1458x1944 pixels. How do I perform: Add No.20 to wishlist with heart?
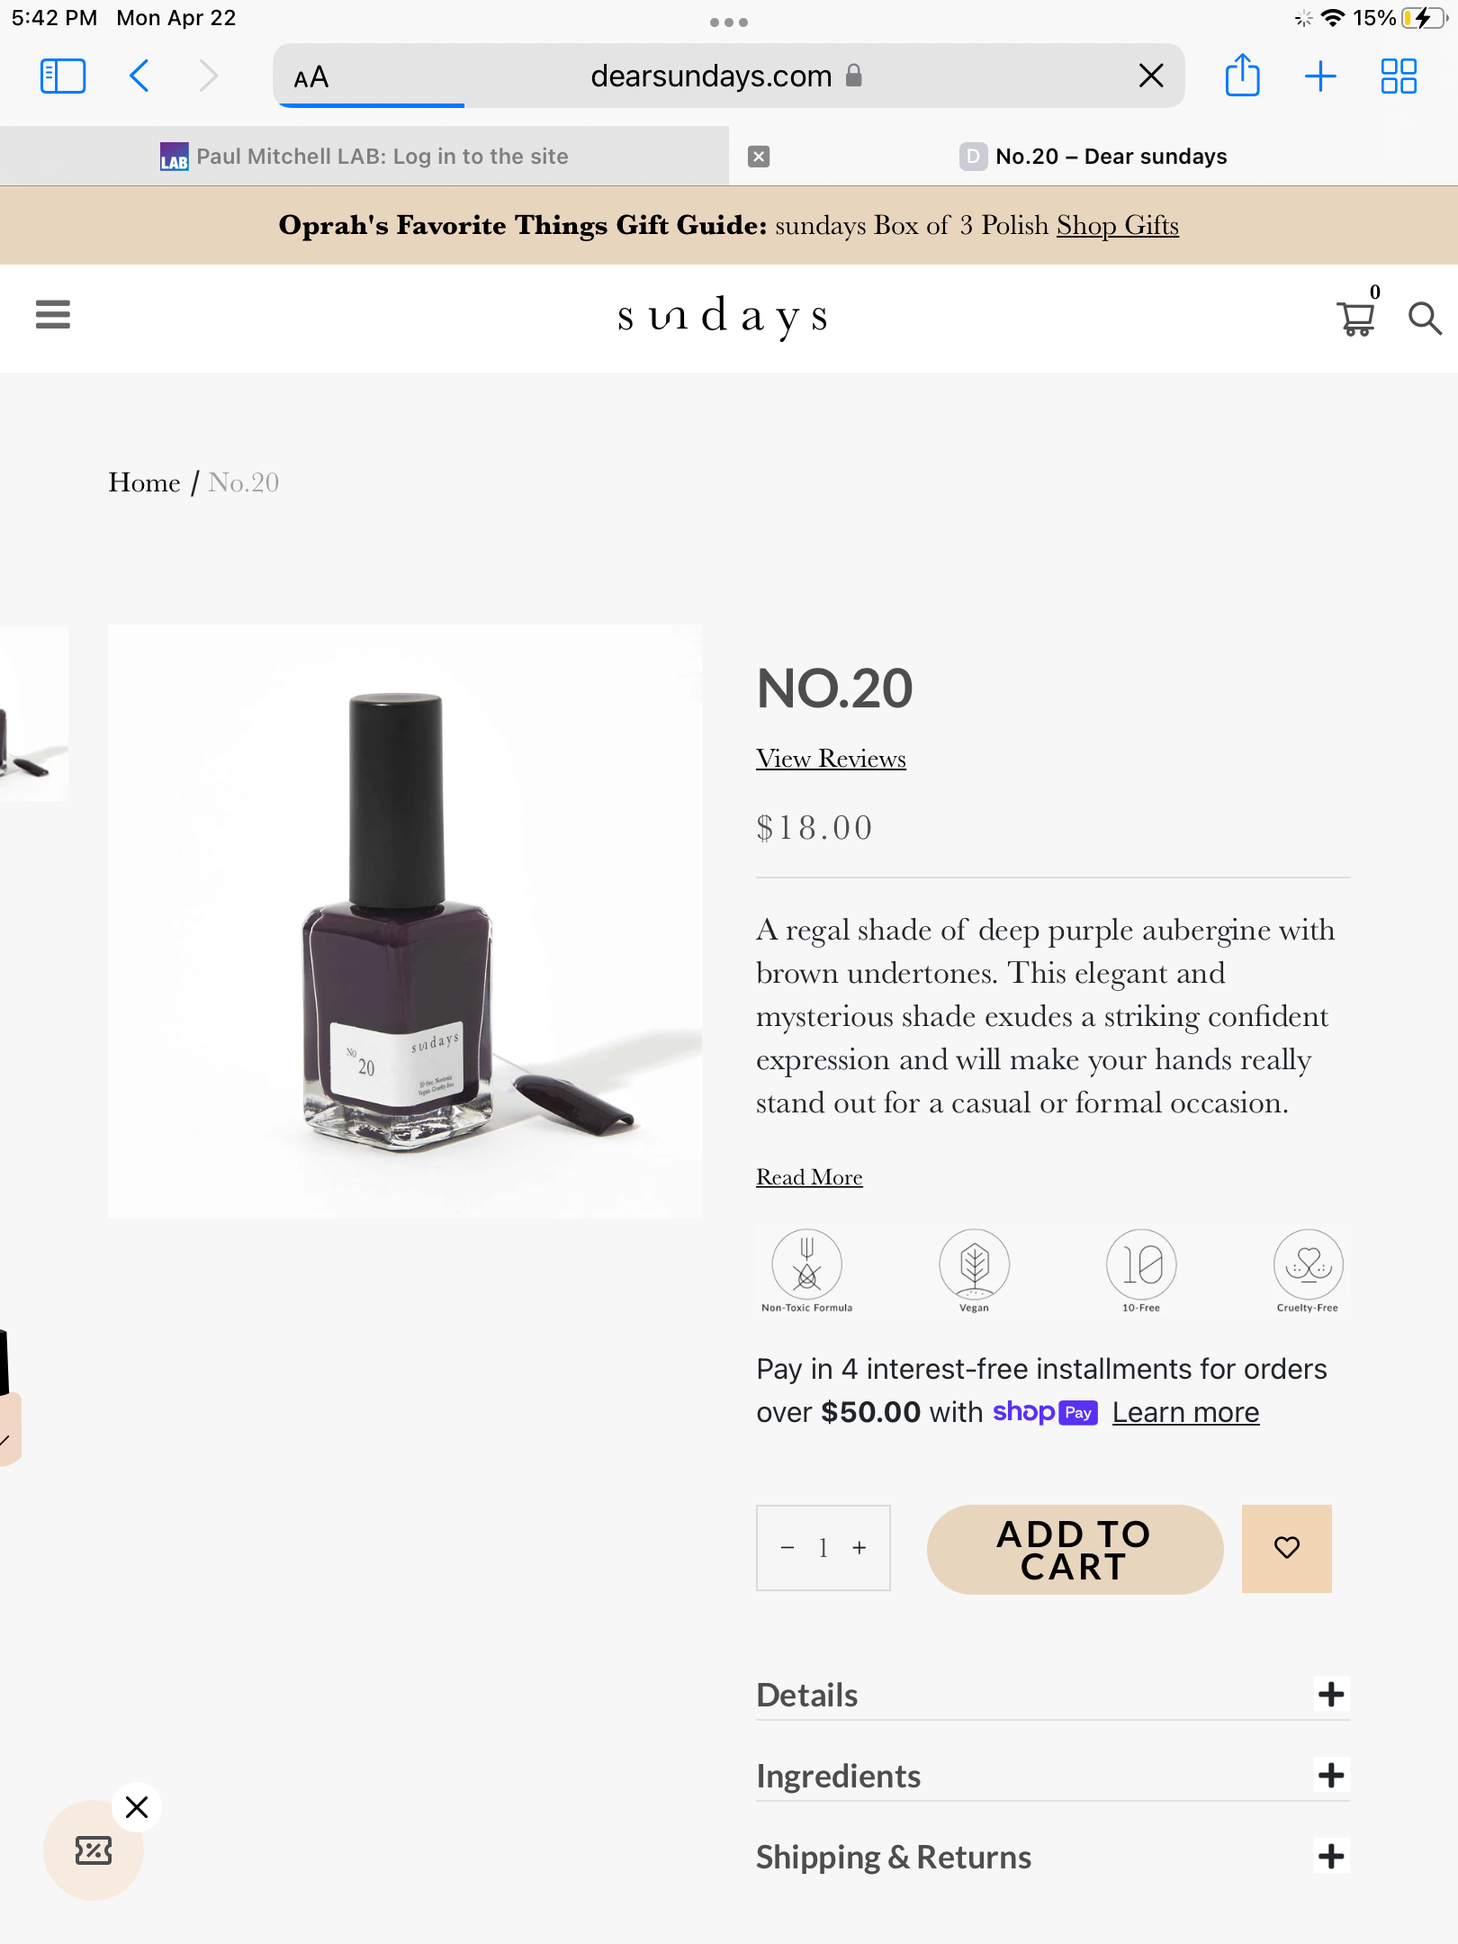(1286, 1548)
